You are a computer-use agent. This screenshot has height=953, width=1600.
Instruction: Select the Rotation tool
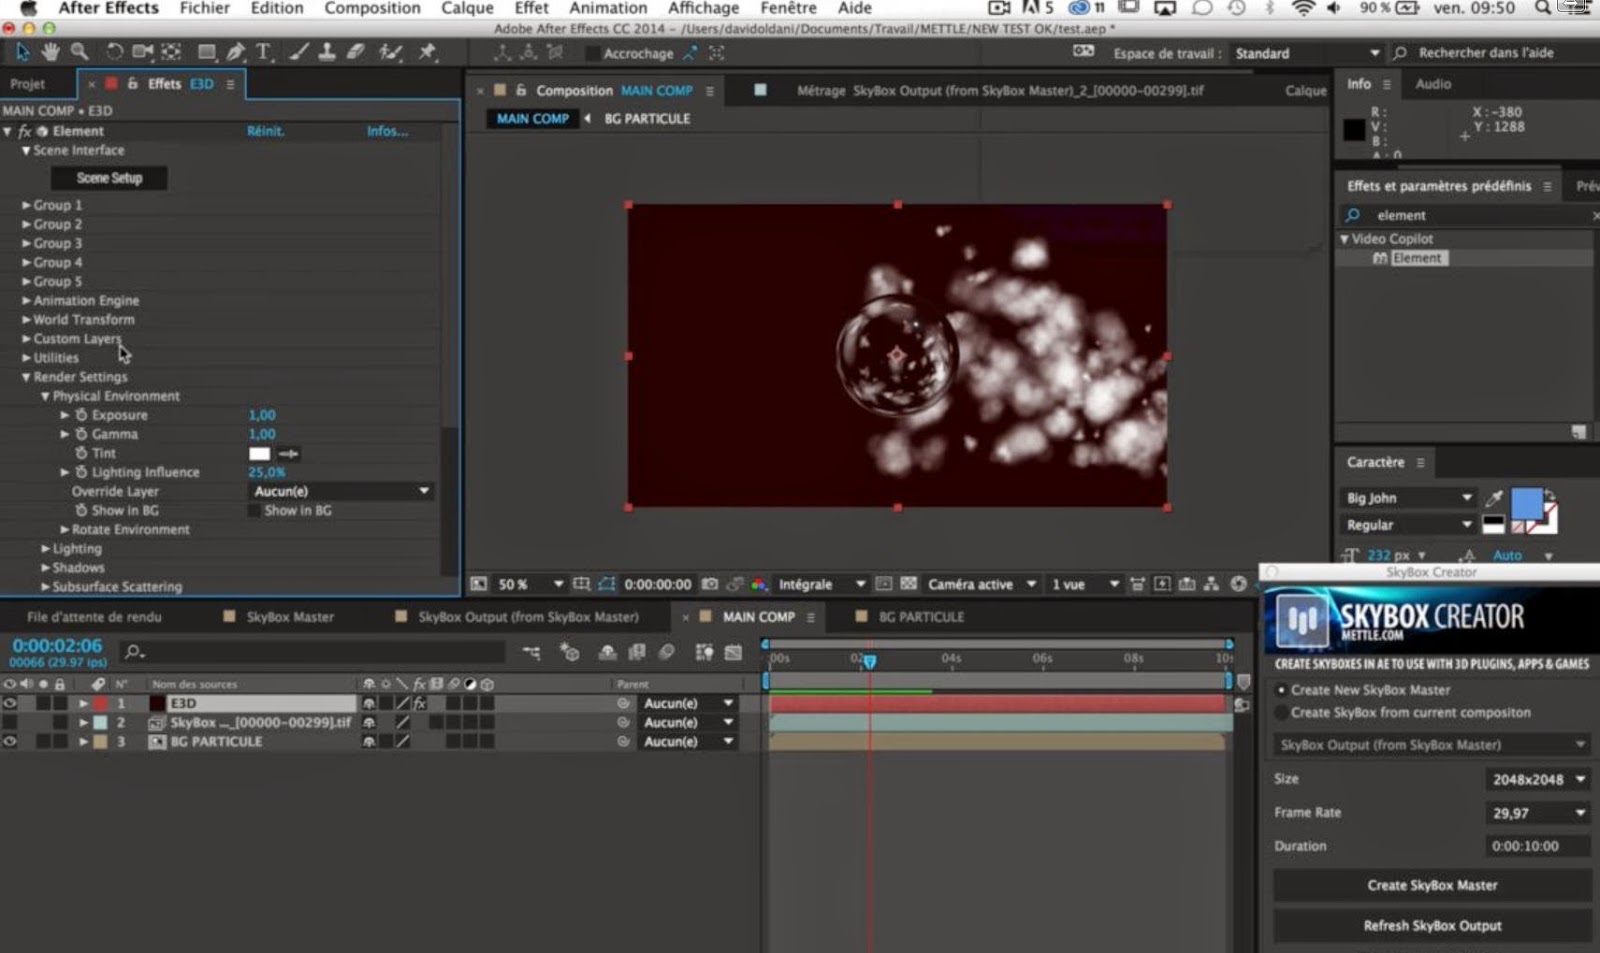(x=114, y=52)
